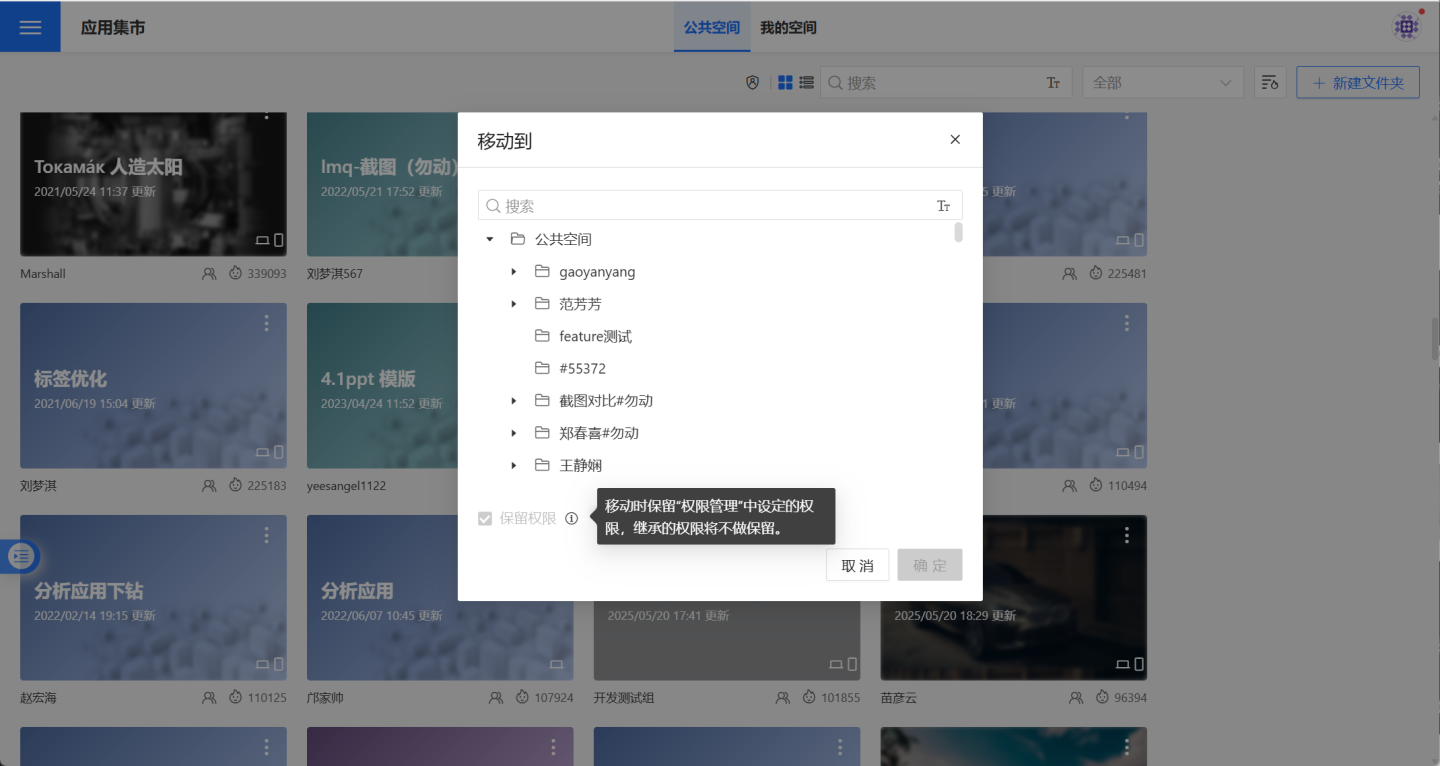Click the info icon beside 保留权限
Image resolution: width=1440 pixels, height=766 pixels.
571,518
